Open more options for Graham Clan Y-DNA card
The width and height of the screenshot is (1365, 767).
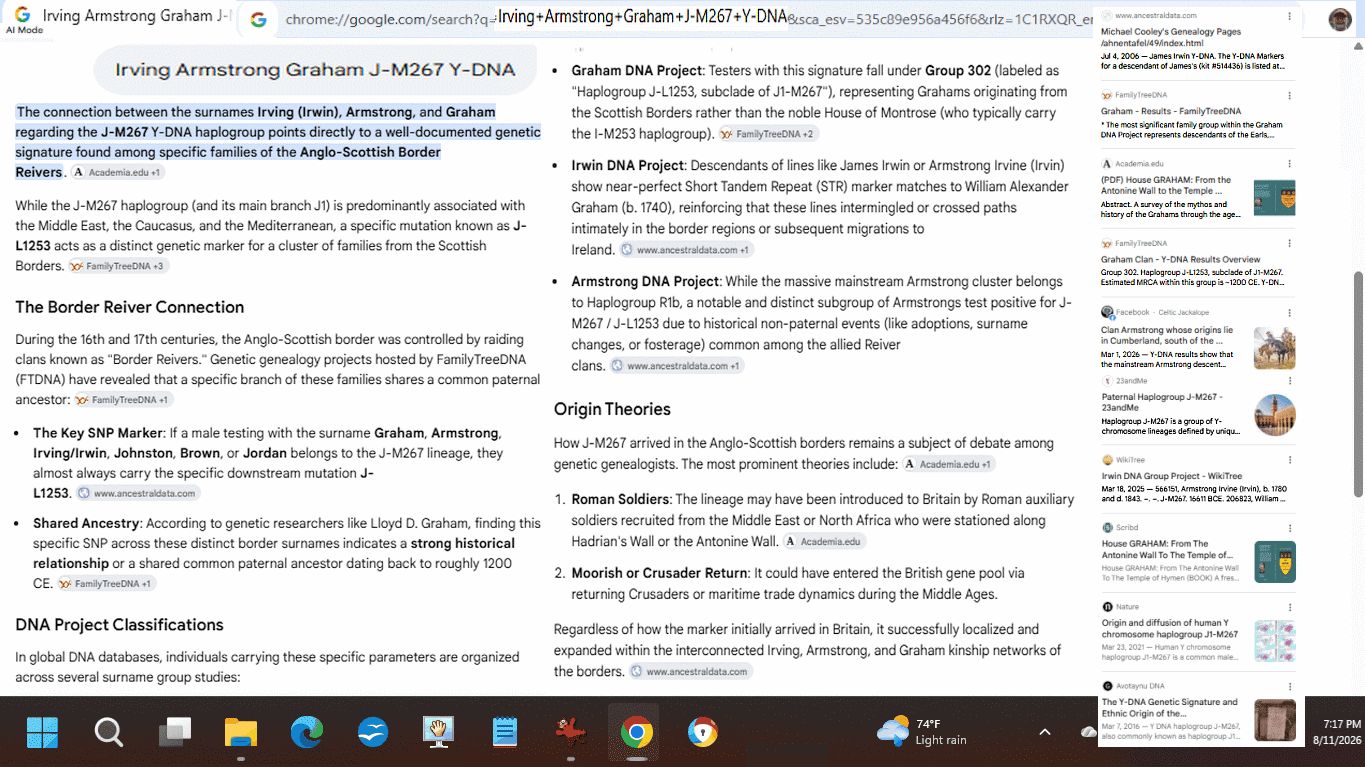pyautogui.click(x=1288, y=243)
